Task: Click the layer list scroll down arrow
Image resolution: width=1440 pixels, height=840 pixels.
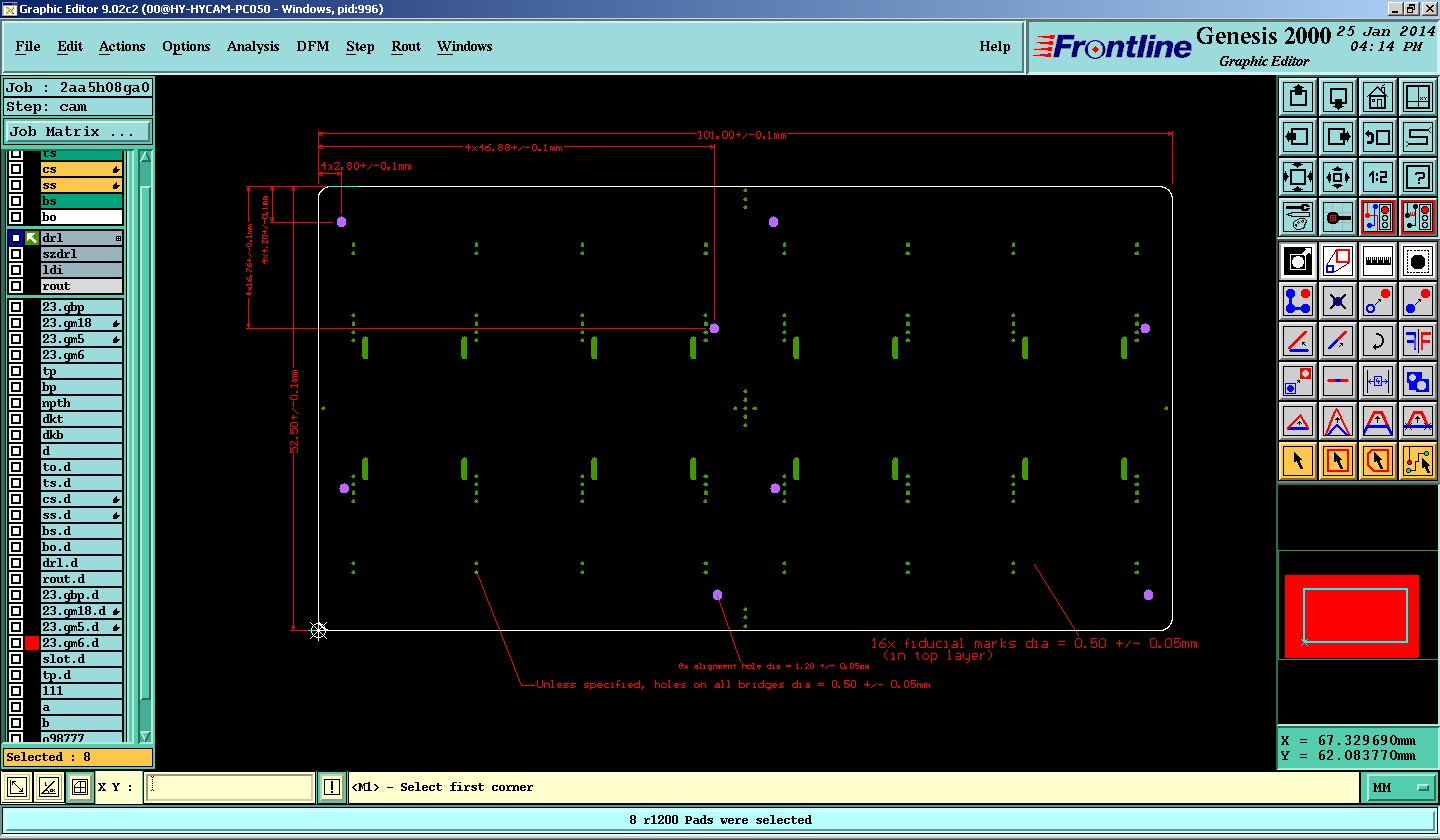Action: pos(145,736)
